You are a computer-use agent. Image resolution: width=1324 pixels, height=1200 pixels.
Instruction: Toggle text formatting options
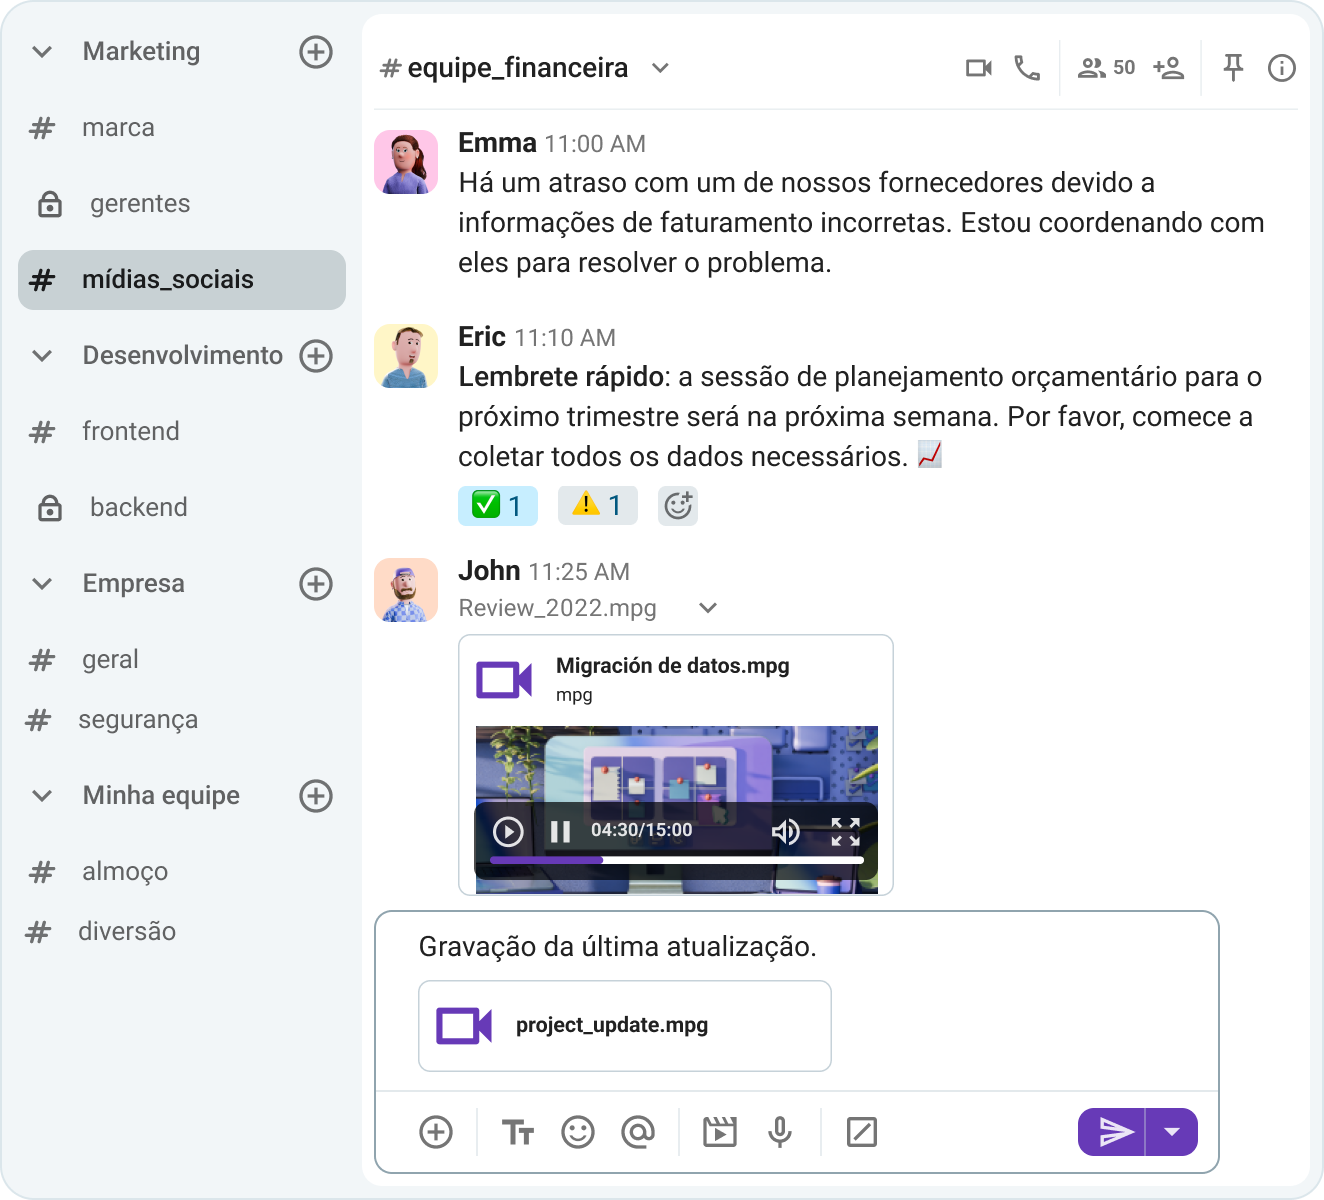tap(518, 1132)
